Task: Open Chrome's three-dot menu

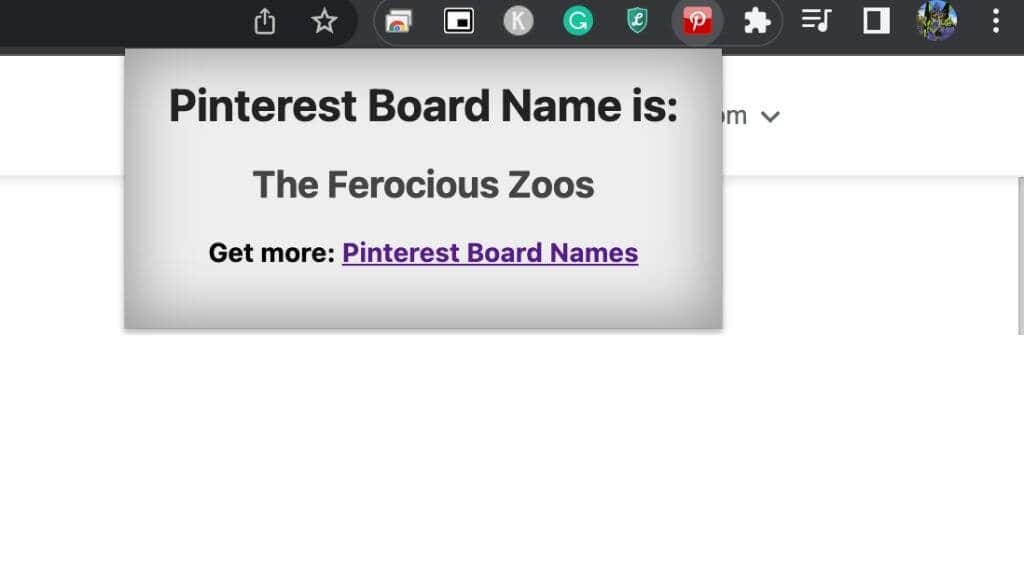Action: pyautogui.click(x=995, y=21)
